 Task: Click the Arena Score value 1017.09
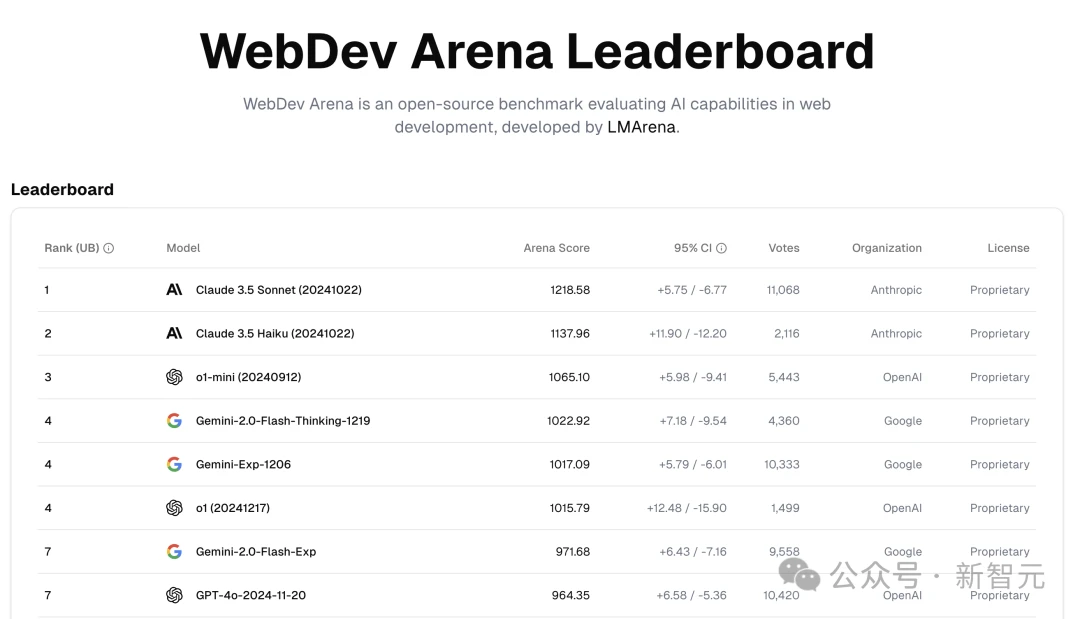click(x=570, y=464)
